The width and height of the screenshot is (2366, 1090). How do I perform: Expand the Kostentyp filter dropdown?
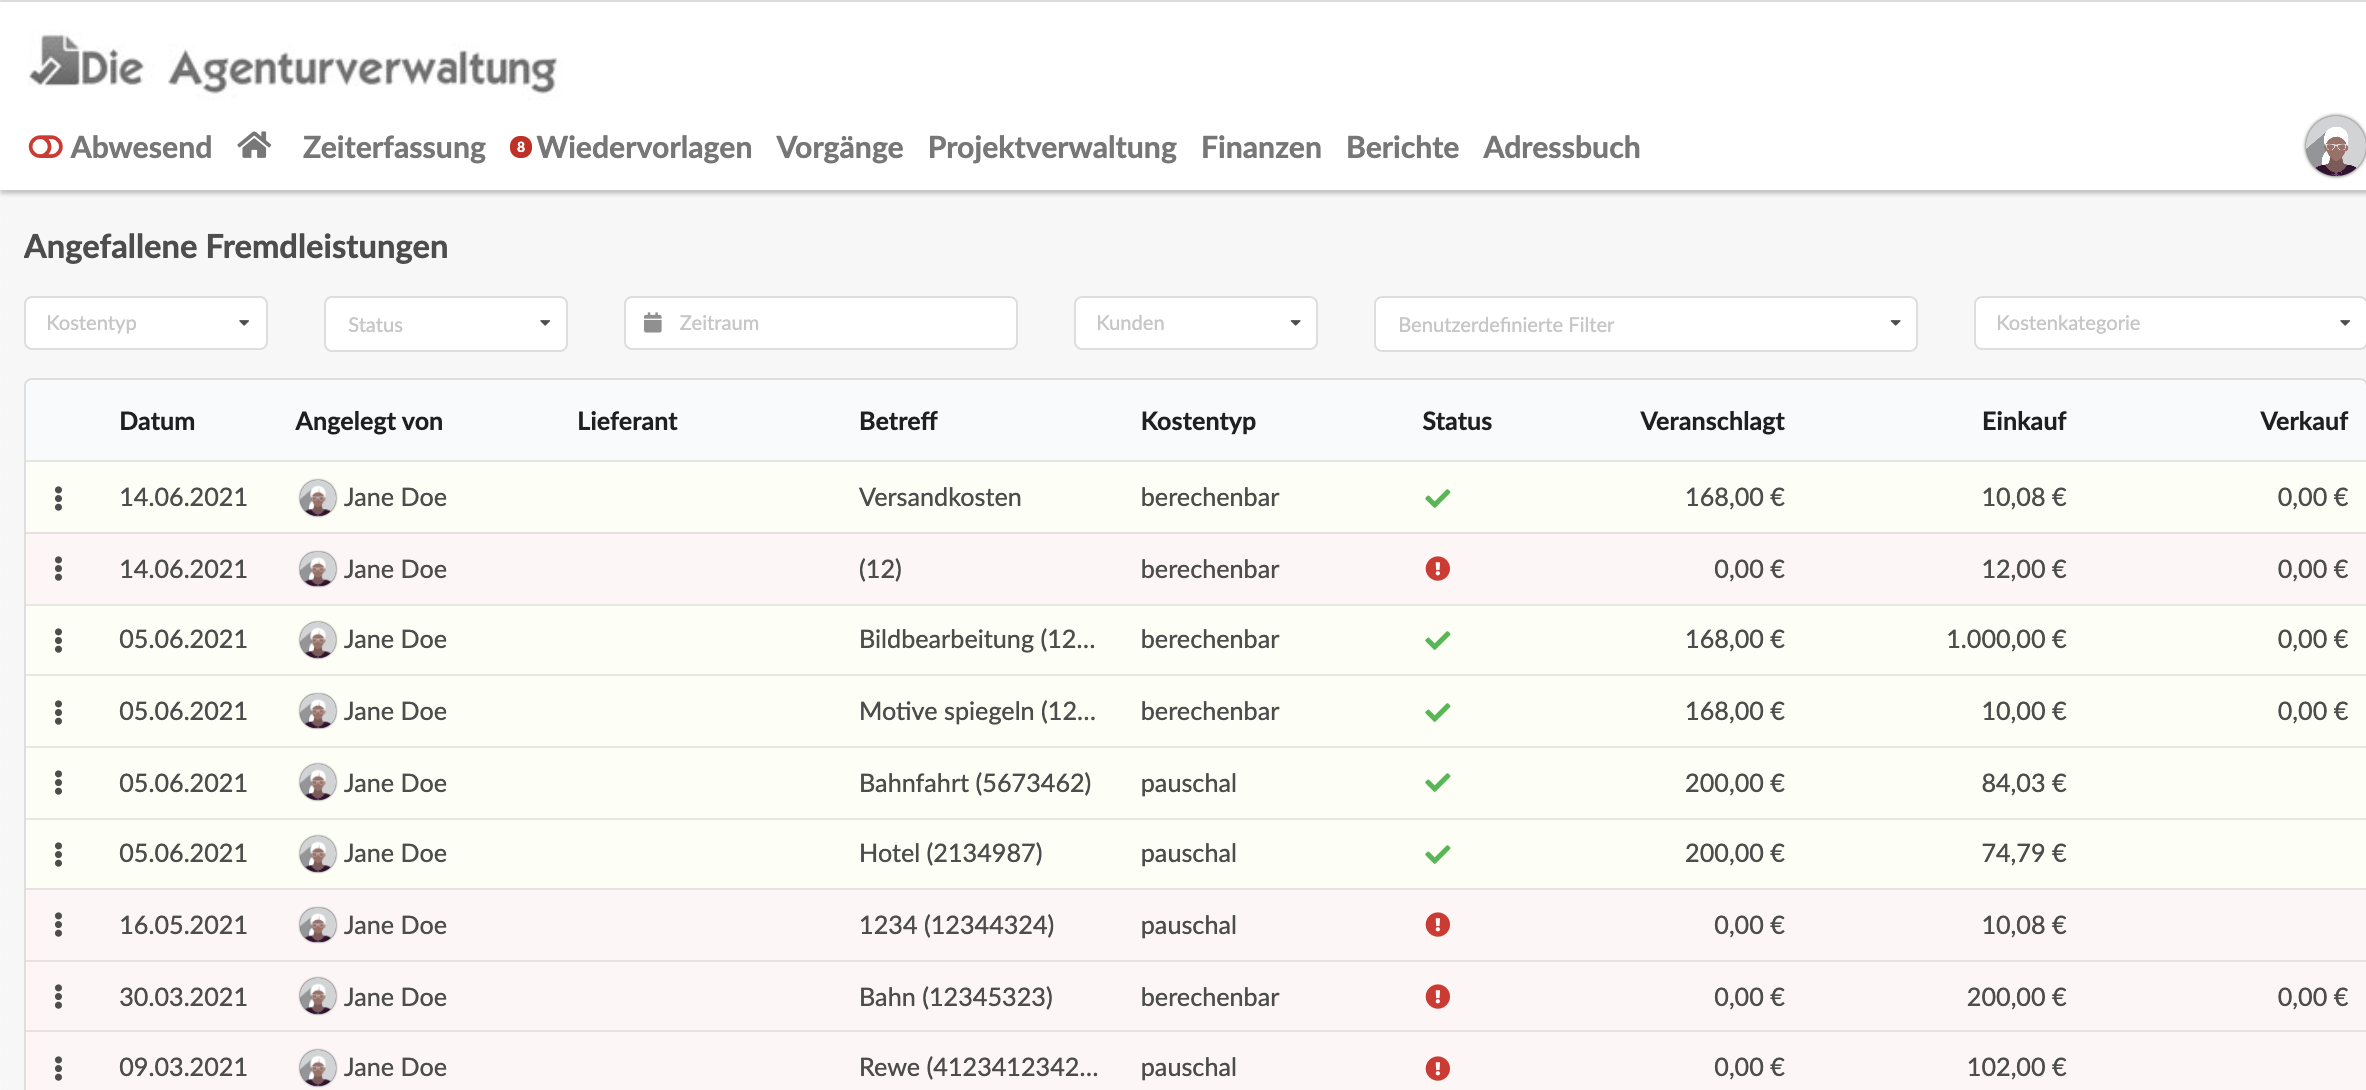click(146, 323)
